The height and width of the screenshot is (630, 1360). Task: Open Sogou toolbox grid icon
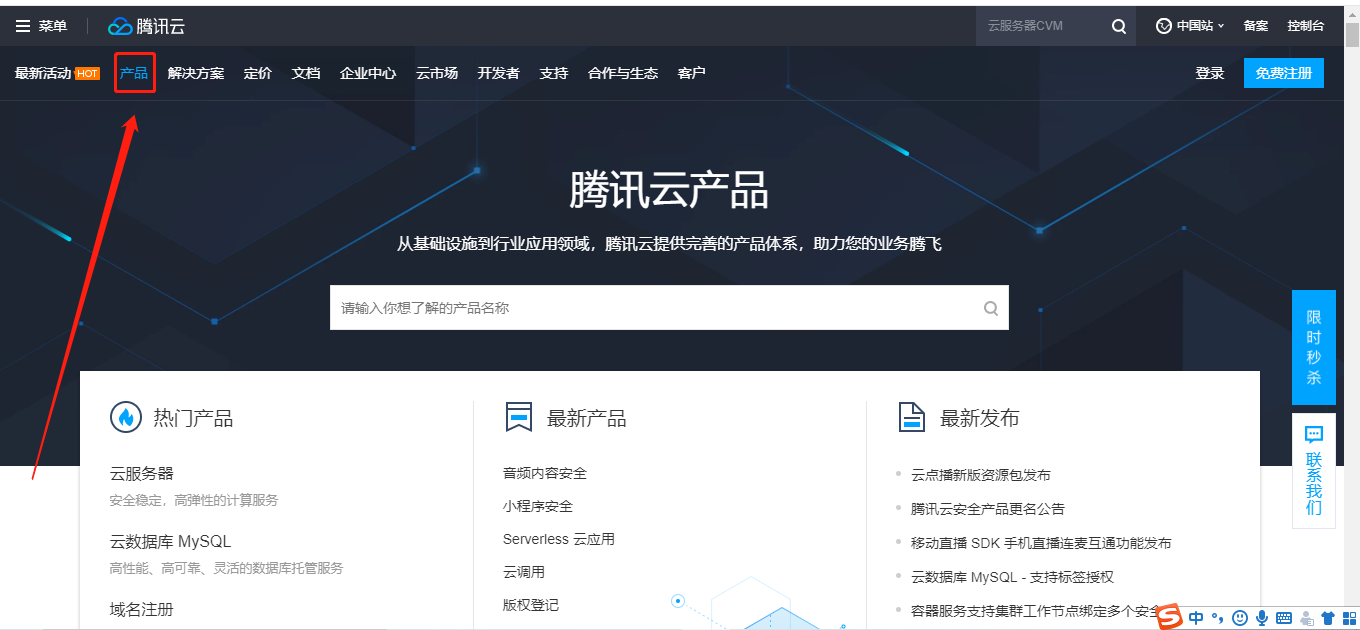pyautogui.click(x=1348, y=618)
